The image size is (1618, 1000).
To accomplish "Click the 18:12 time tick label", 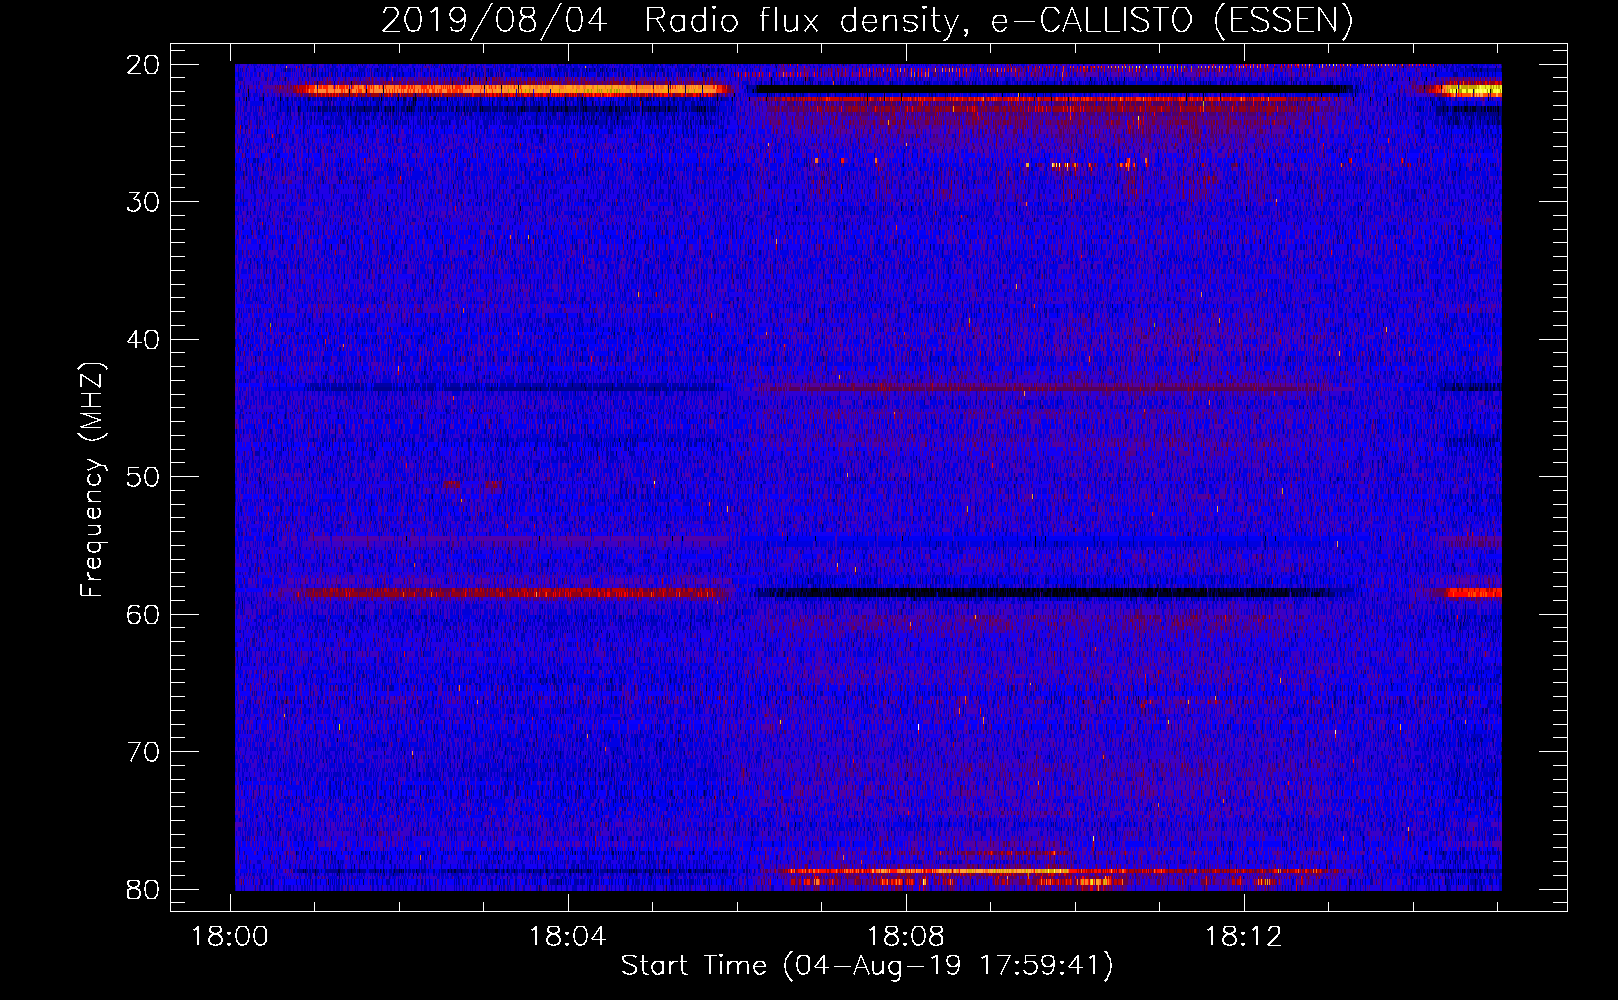I will click(x=1245, y=937).
